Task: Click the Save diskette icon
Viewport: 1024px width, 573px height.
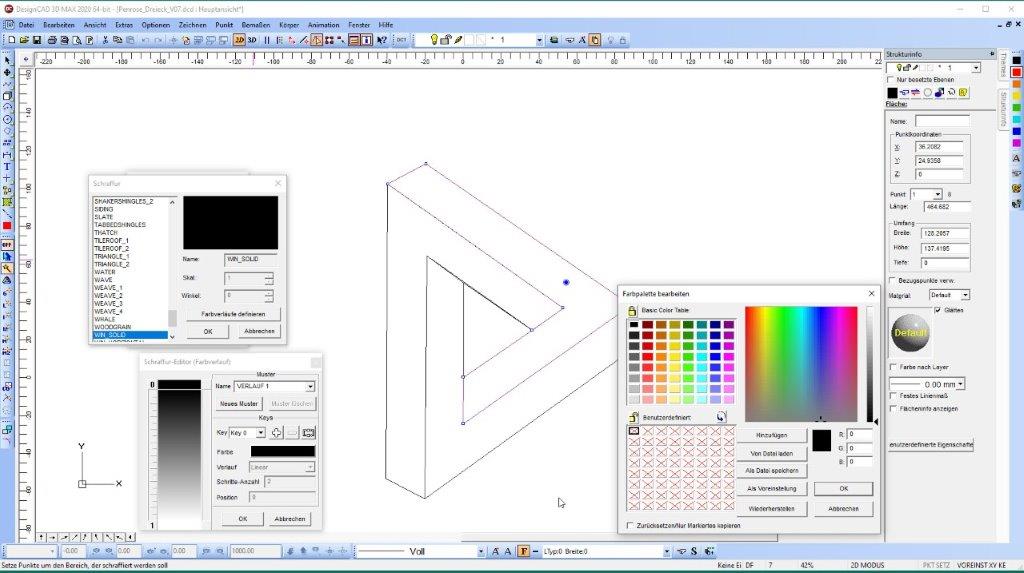Action: [37, 40]
